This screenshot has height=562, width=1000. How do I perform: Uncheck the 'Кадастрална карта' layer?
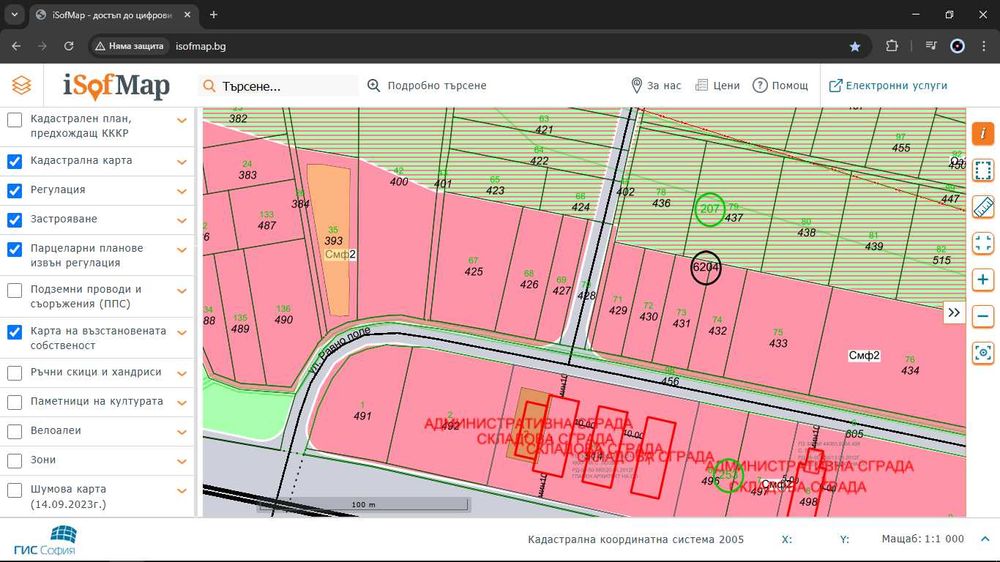14,161
